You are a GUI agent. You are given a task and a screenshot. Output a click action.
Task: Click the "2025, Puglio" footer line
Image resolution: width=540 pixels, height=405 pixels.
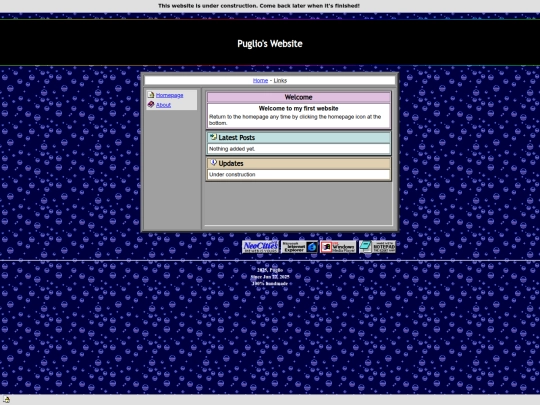coord(270,270)
